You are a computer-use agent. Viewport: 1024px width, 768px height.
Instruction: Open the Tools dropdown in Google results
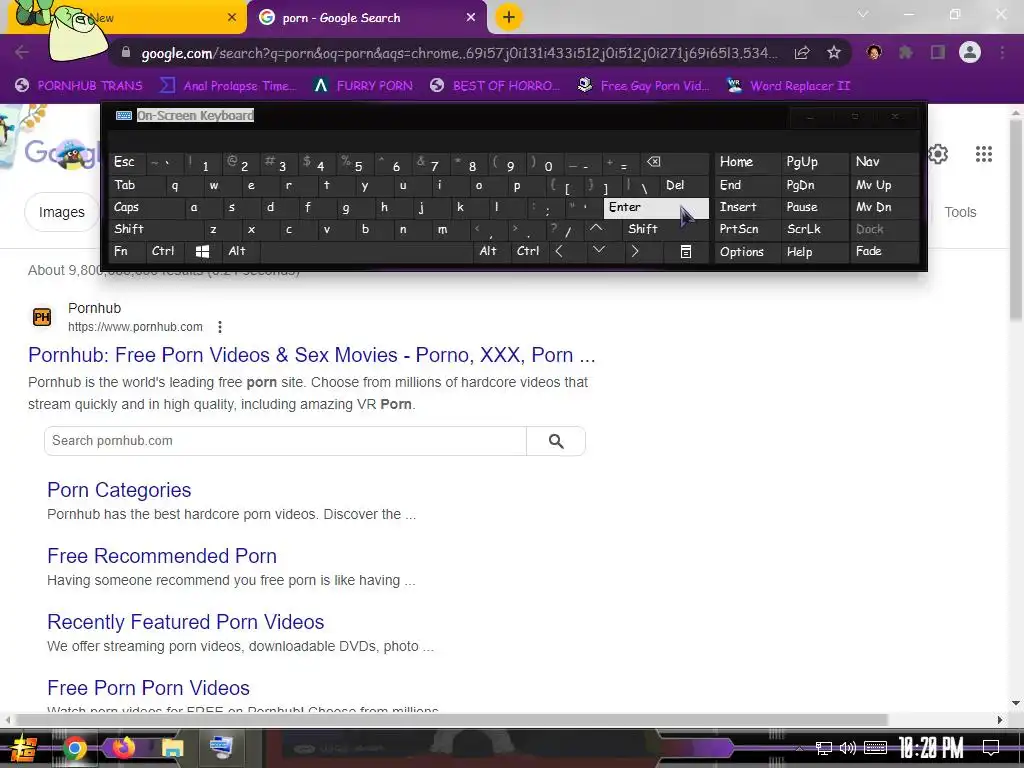pos(960,212)
